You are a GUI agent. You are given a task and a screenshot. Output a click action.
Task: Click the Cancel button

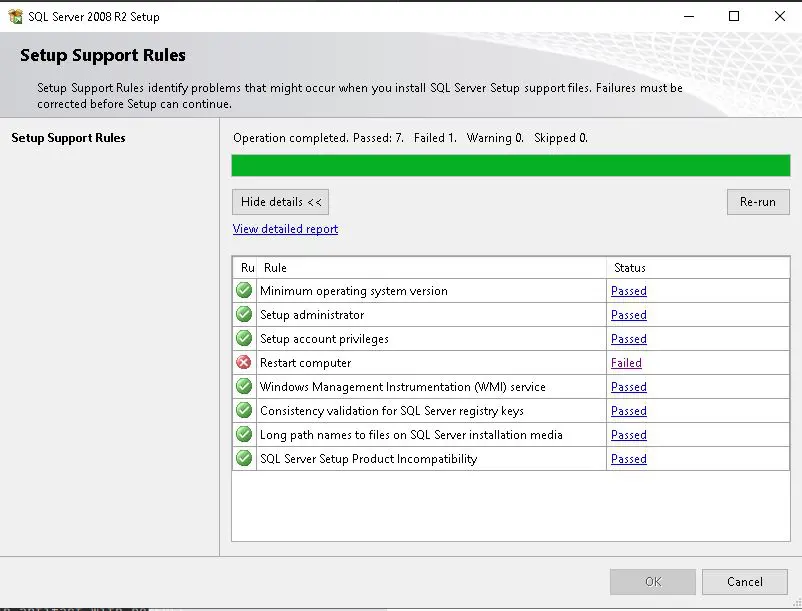[745, 582]
